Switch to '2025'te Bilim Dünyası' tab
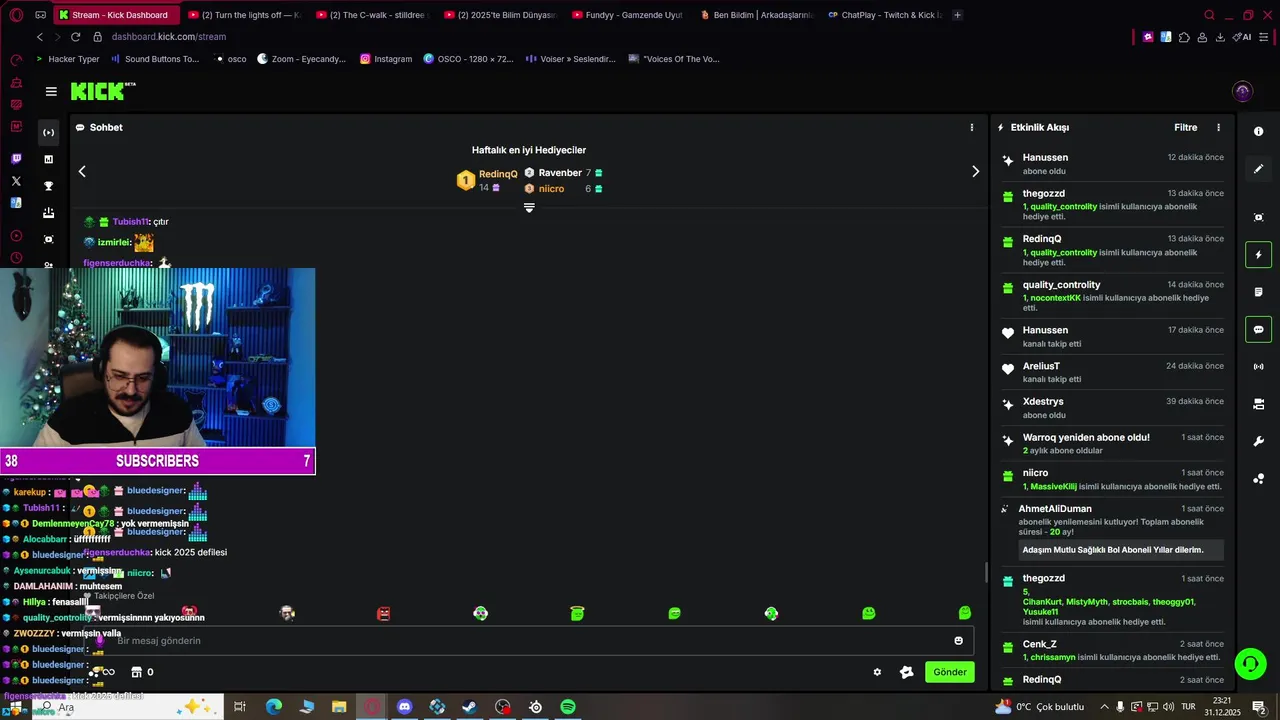 click(498, 15)
